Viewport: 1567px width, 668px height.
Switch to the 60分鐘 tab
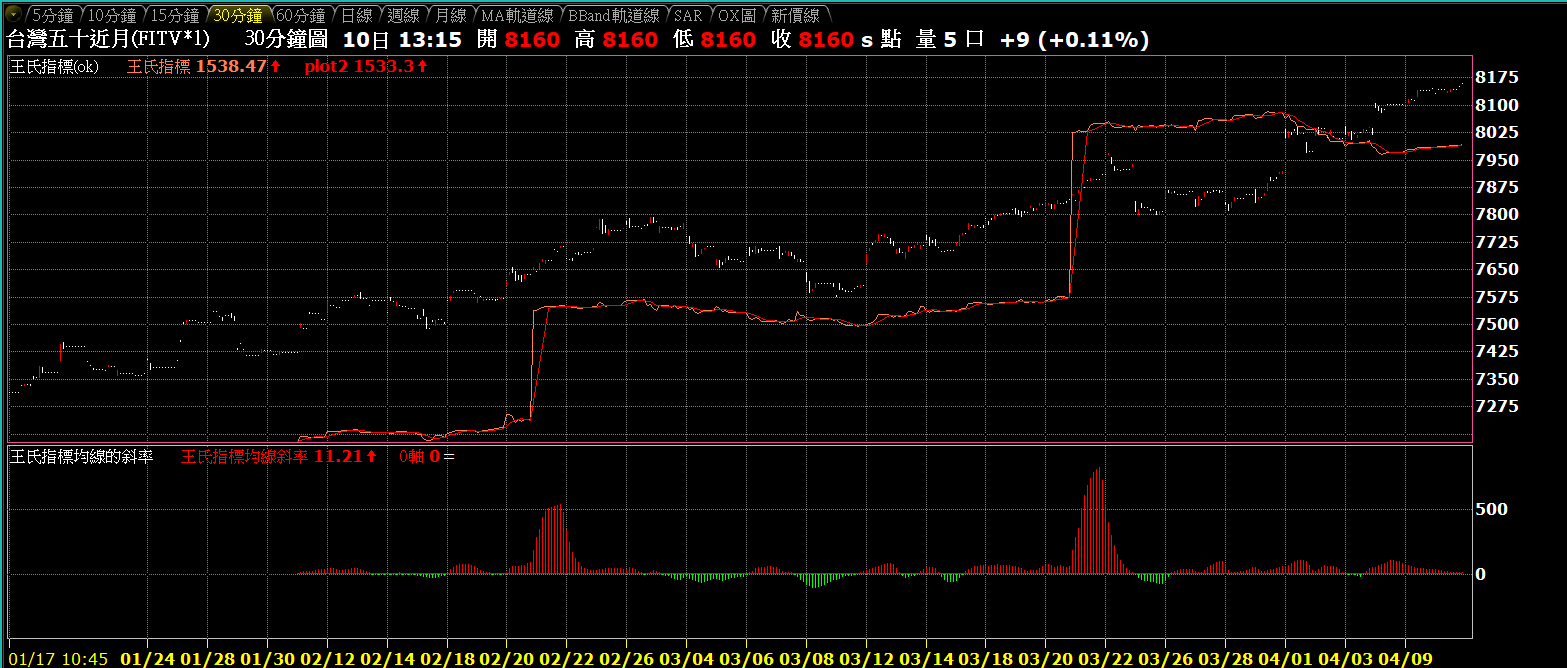(x=301, y=16)
